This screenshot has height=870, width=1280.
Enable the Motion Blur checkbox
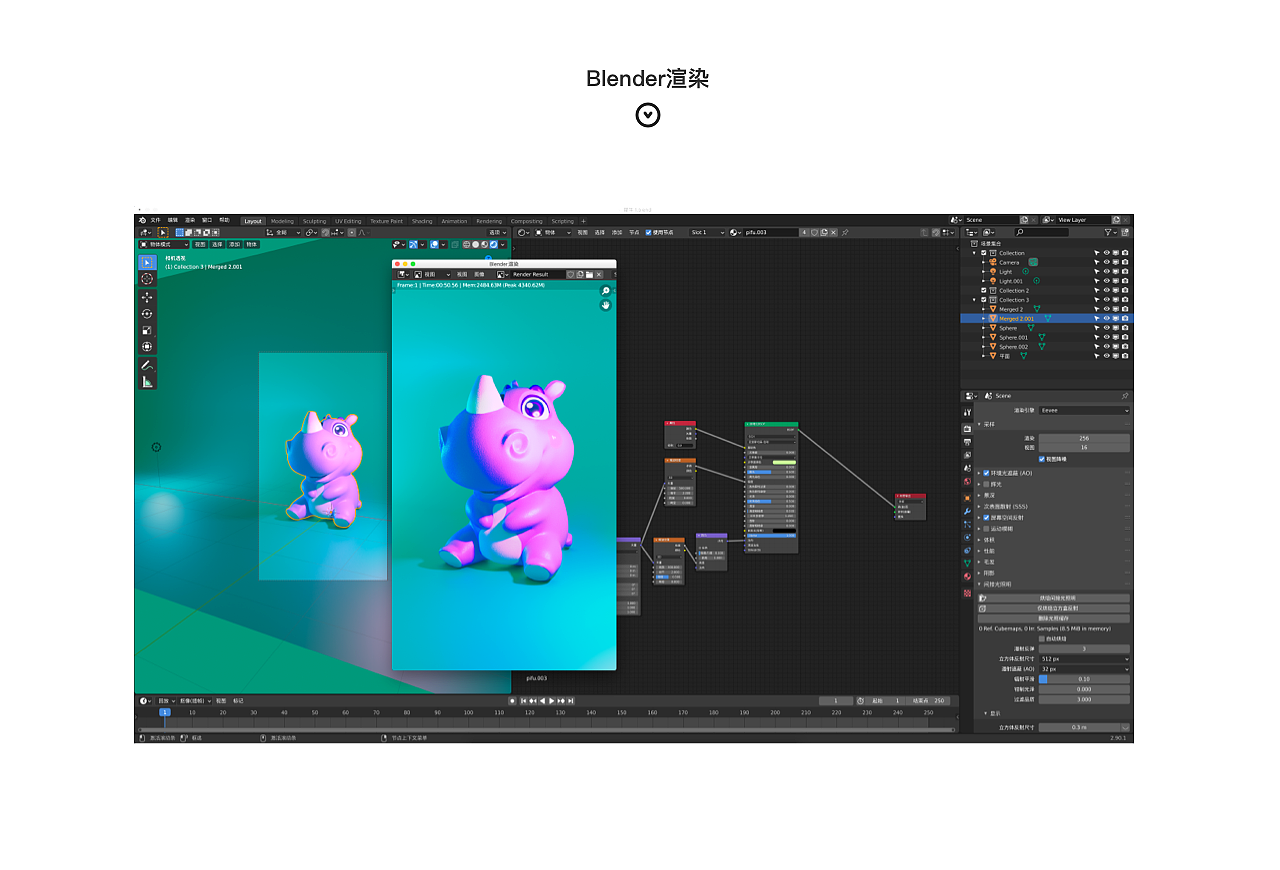coord(986,528)
